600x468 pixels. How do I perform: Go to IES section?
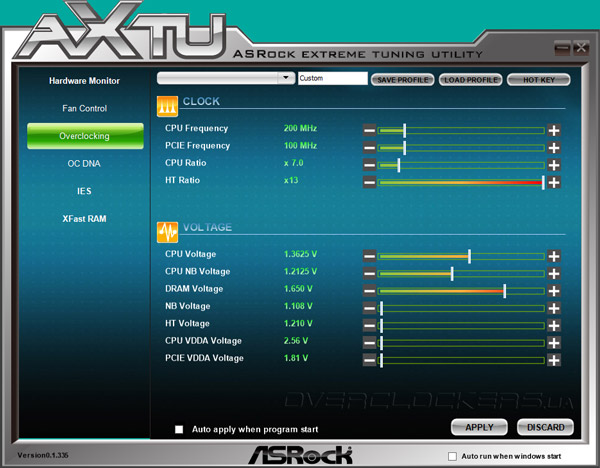click(x=84, y=191)
